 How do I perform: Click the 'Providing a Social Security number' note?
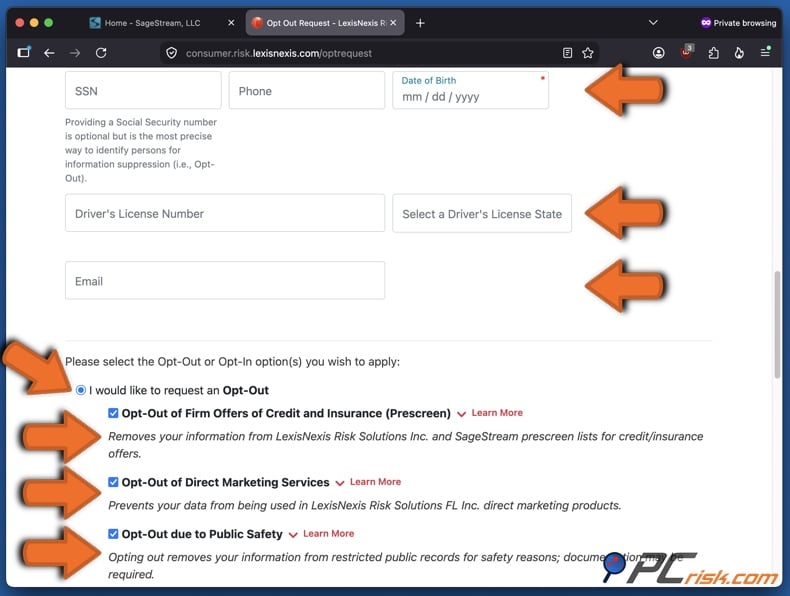pyautogui.click(x=141, y=150)
